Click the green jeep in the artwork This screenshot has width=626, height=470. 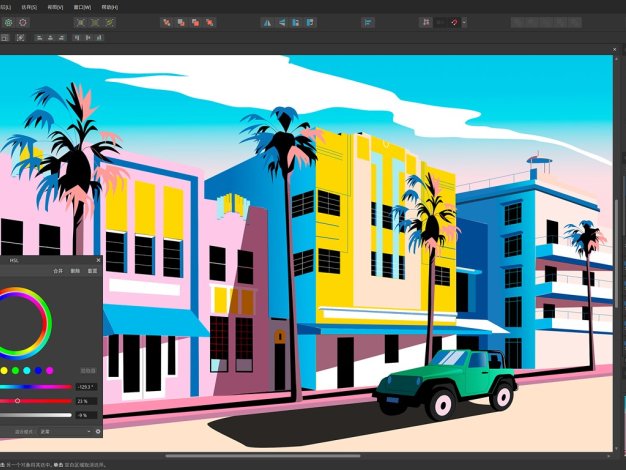(x=445, y=384)
